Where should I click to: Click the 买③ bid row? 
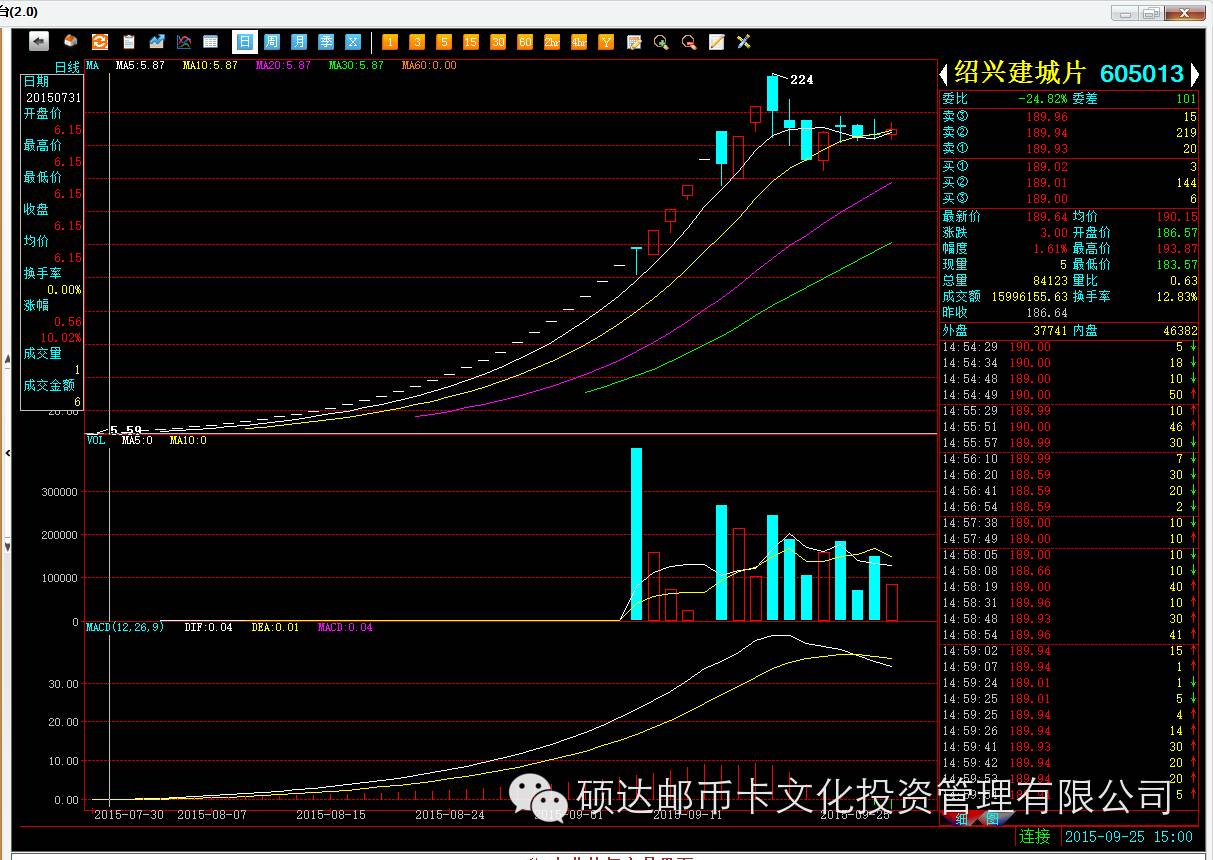(x=1069, y=199)
